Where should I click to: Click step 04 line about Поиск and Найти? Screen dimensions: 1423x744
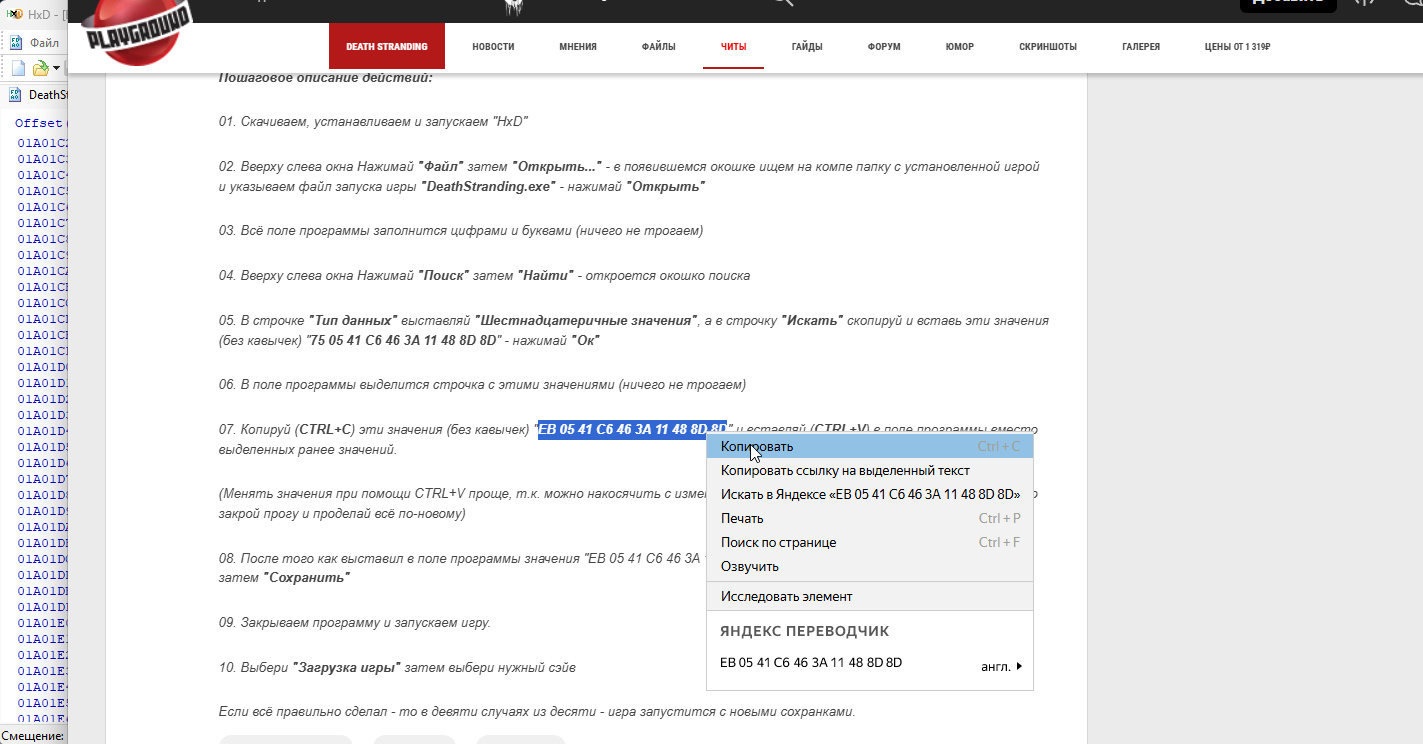[x=484, y=275]
